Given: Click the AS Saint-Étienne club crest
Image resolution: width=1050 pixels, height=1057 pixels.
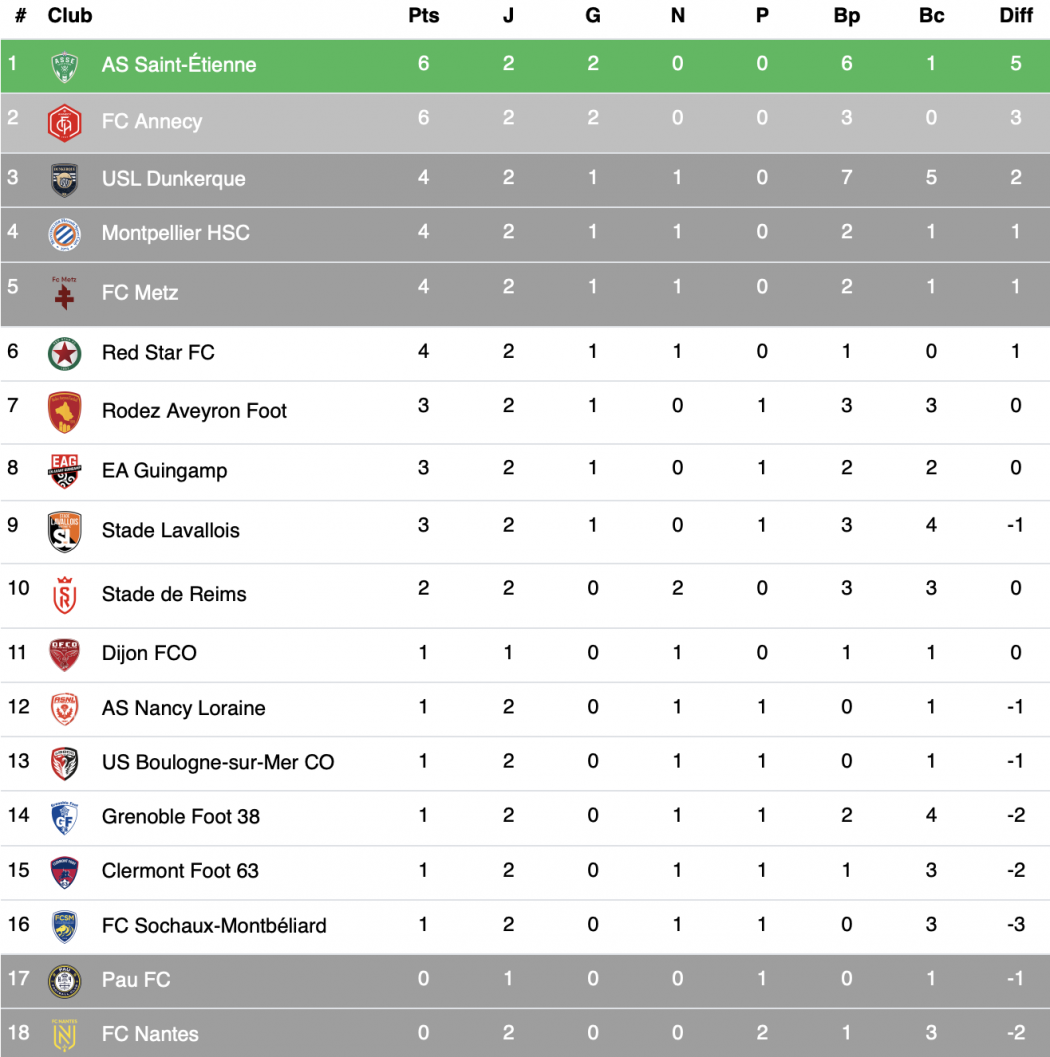Looking at the screenshot, I should click(x=65, y=67).
